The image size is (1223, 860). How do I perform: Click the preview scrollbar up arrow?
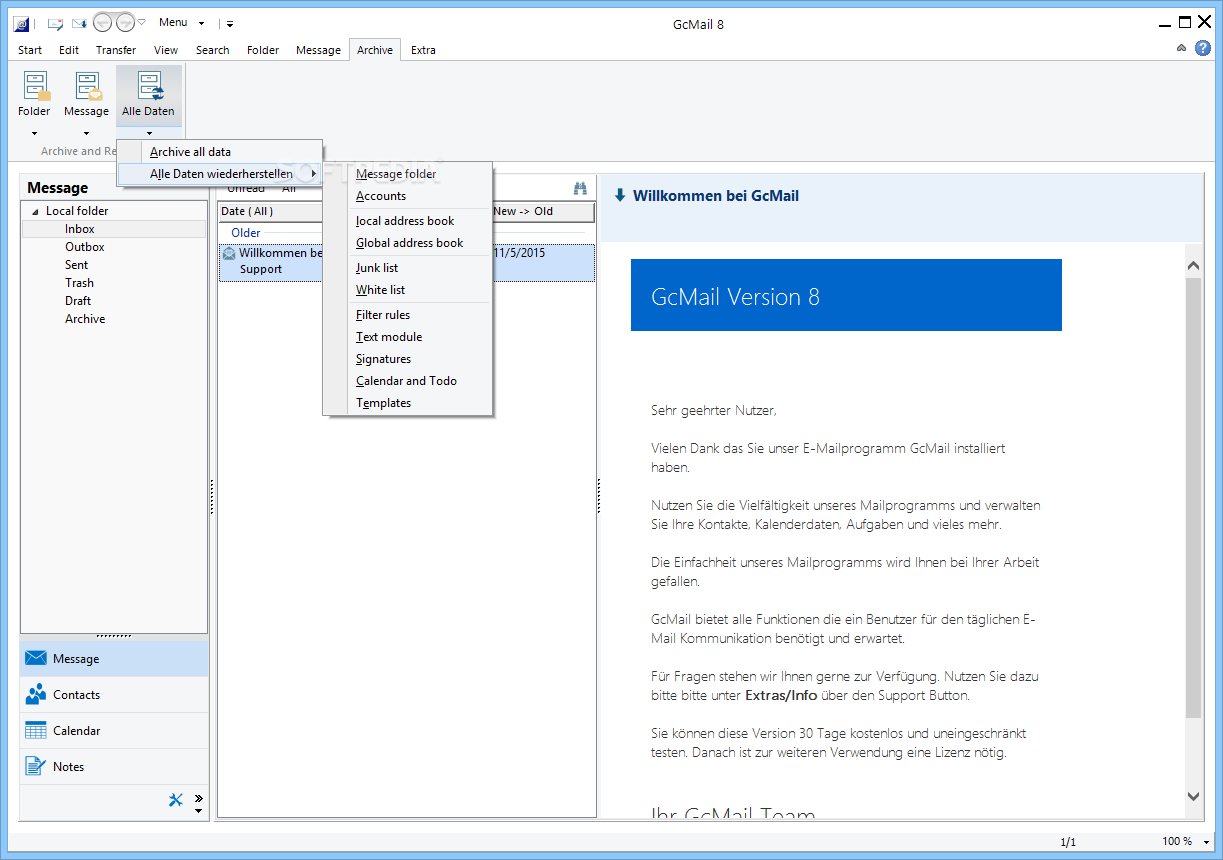coord(1193,265)
